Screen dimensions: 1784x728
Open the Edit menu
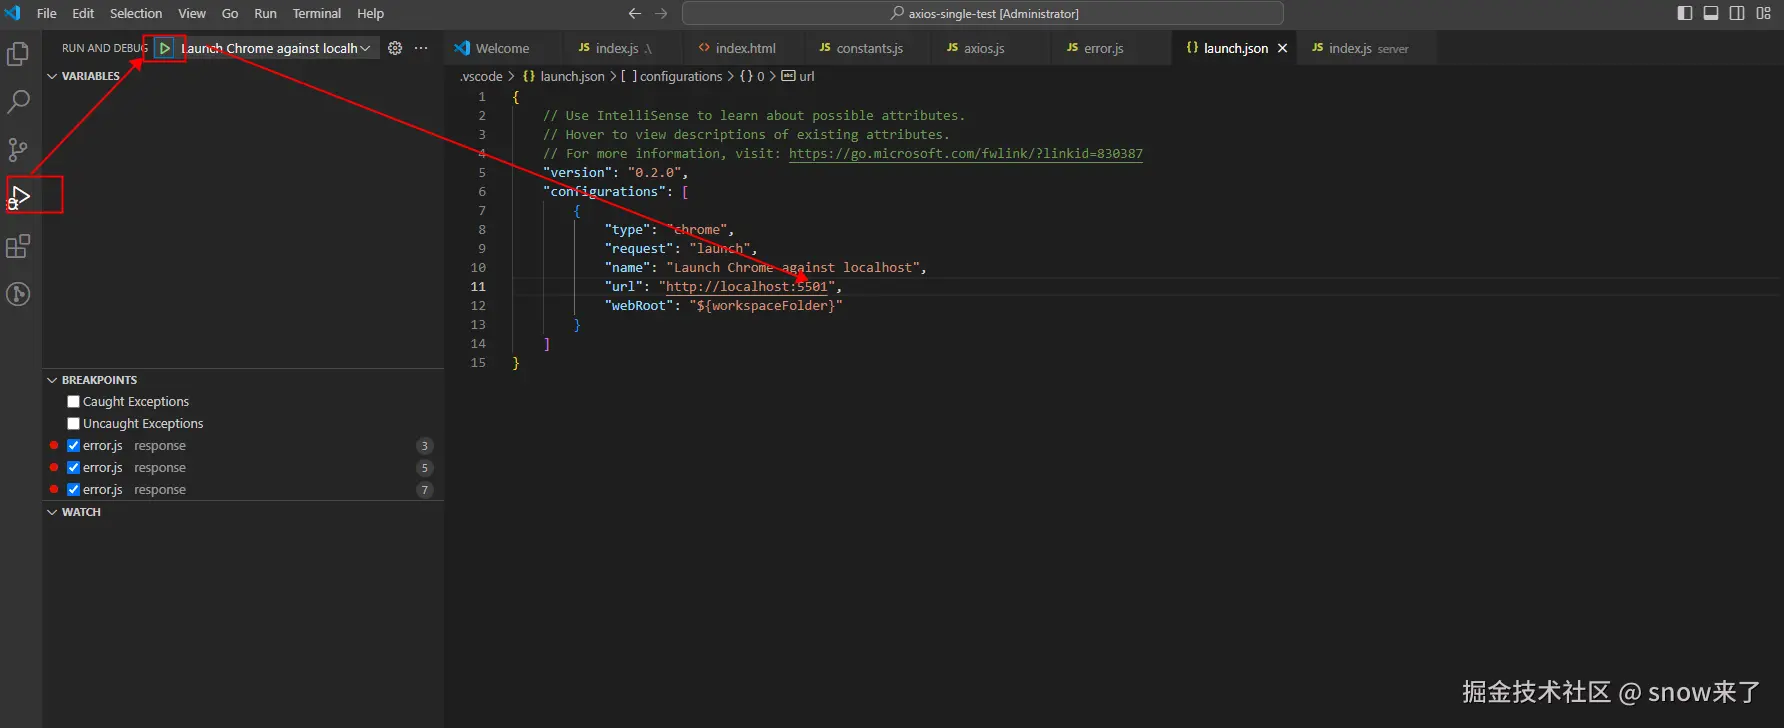pos(83,13)
